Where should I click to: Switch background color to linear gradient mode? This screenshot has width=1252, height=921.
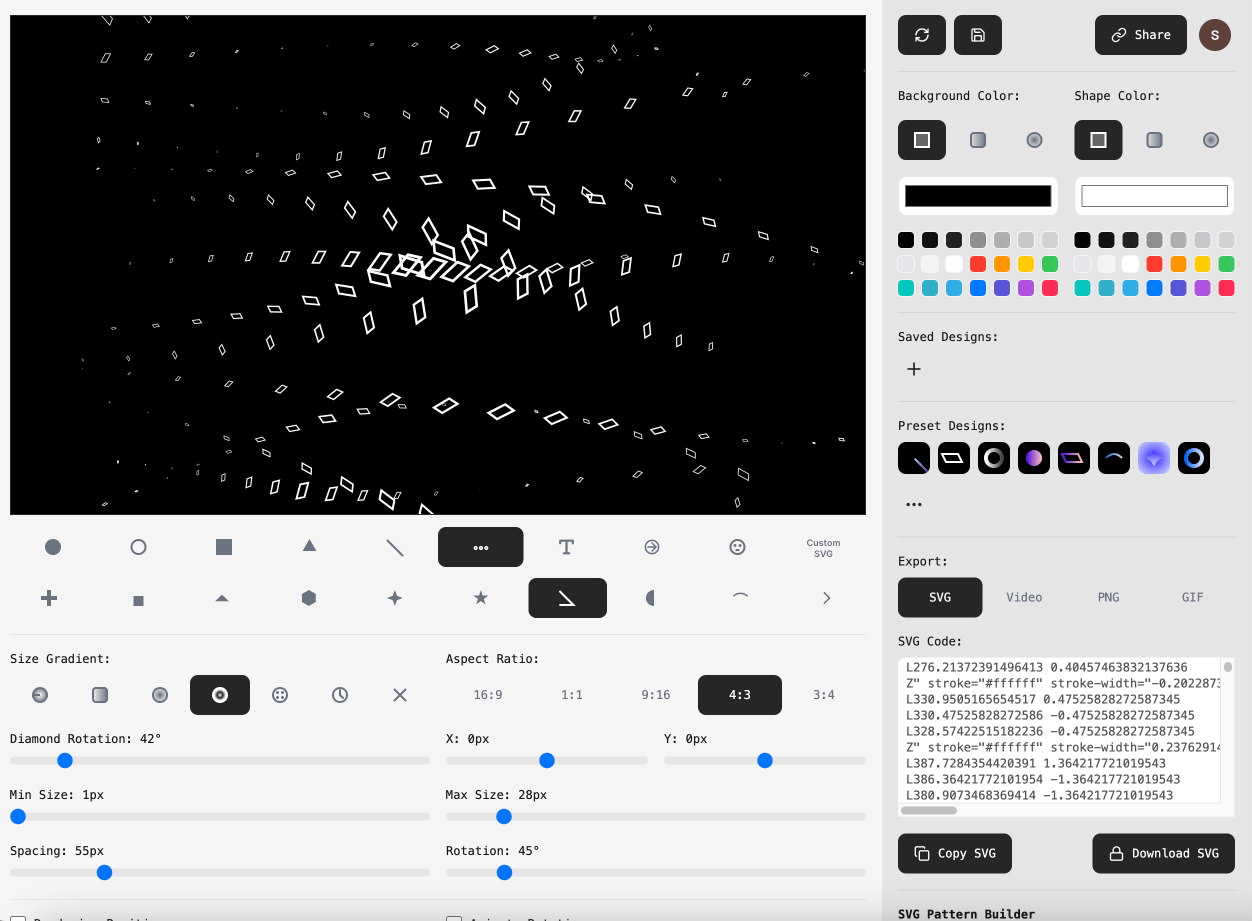978,140
